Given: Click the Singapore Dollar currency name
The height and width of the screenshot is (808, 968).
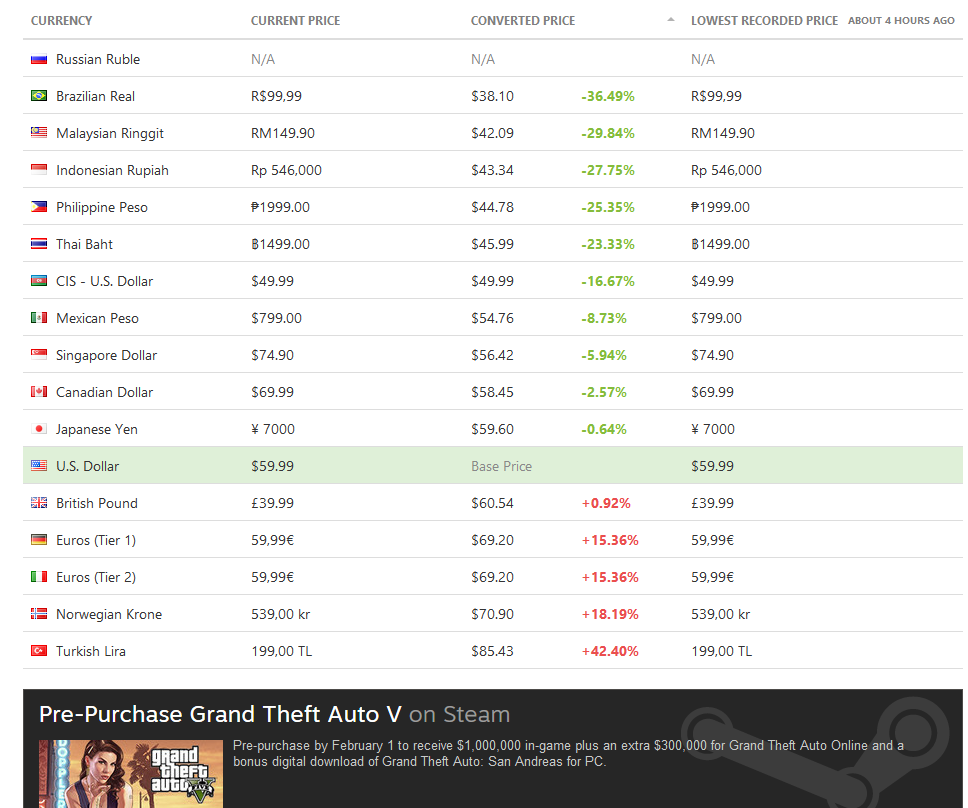Looking at the screenshot, I should tap(106, 356).
